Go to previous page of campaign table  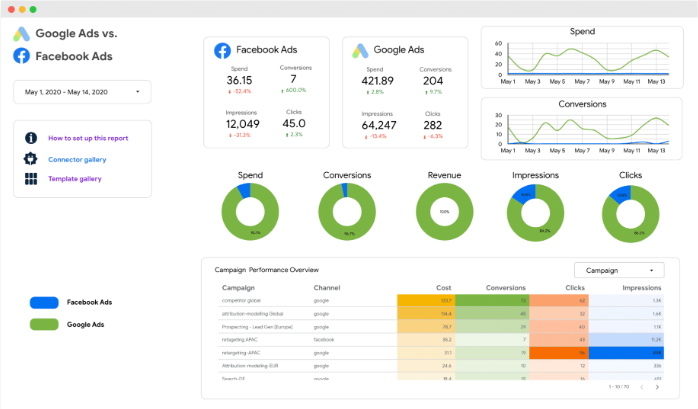(x=641, y=387)
